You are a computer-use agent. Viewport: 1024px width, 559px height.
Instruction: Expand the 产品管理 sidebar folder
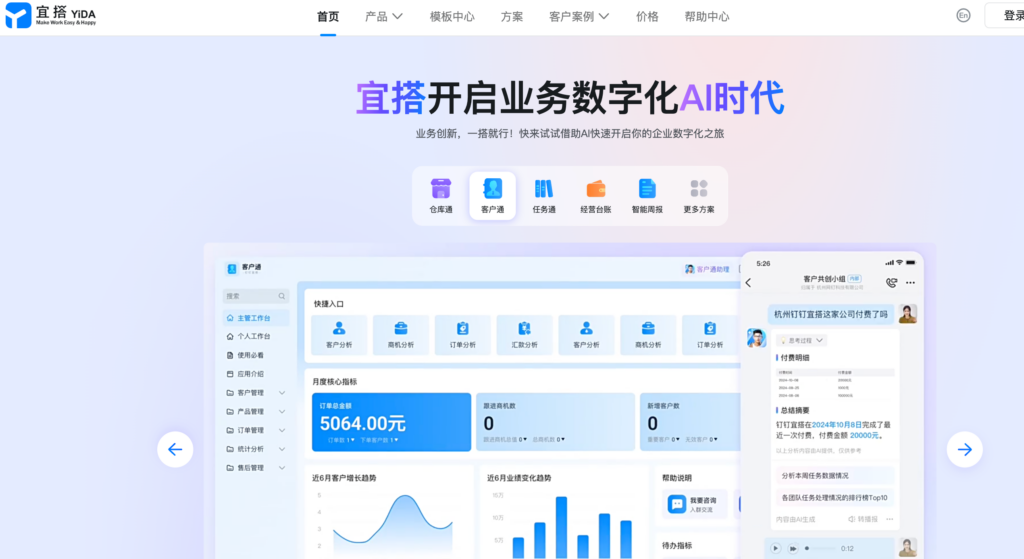[x=282, y=411]
